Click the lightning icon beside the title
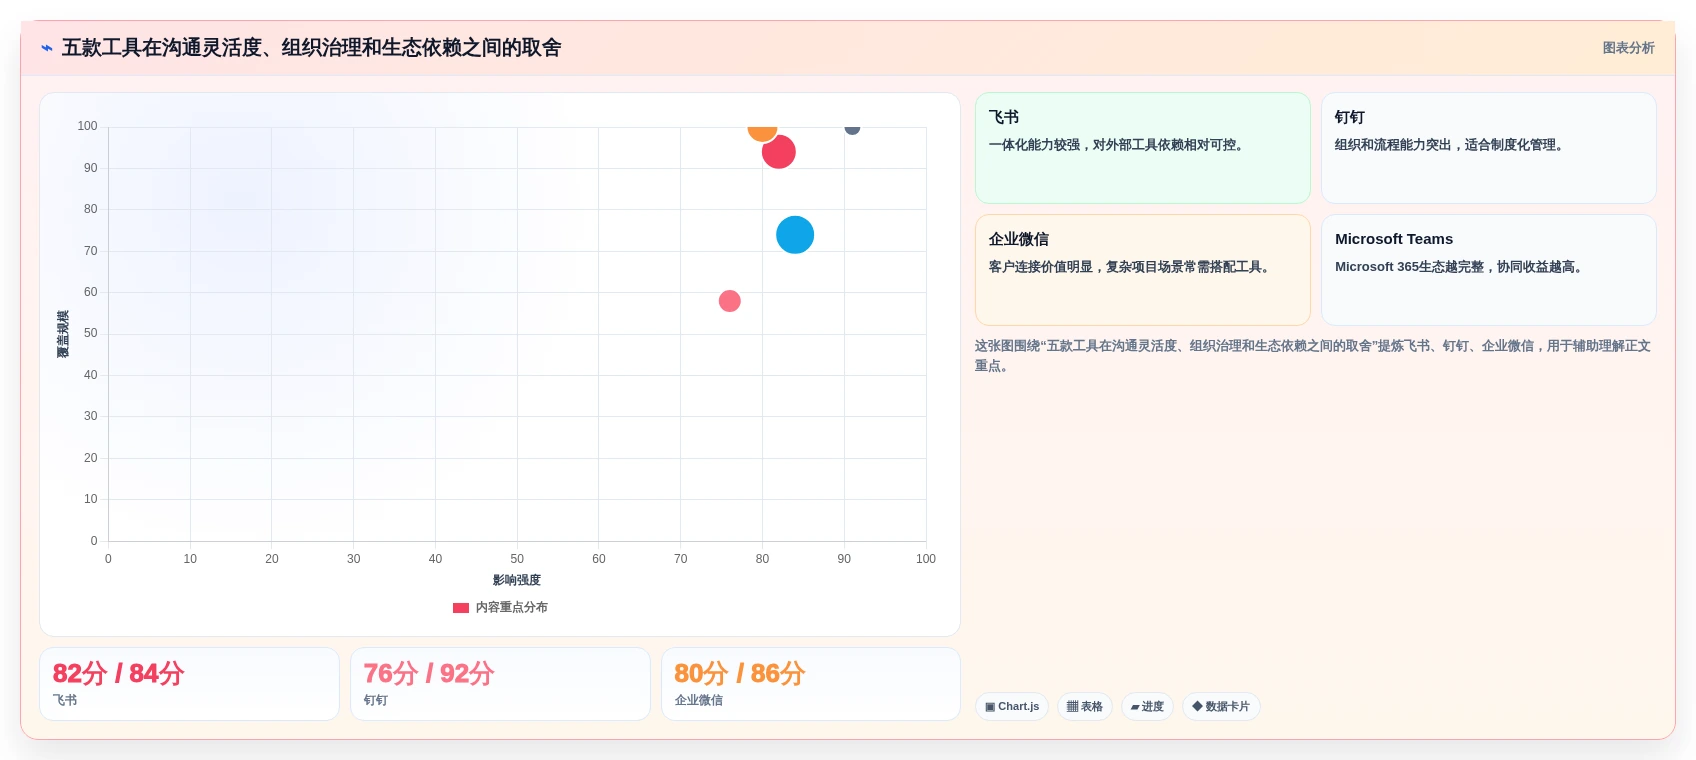 [47, 48]
